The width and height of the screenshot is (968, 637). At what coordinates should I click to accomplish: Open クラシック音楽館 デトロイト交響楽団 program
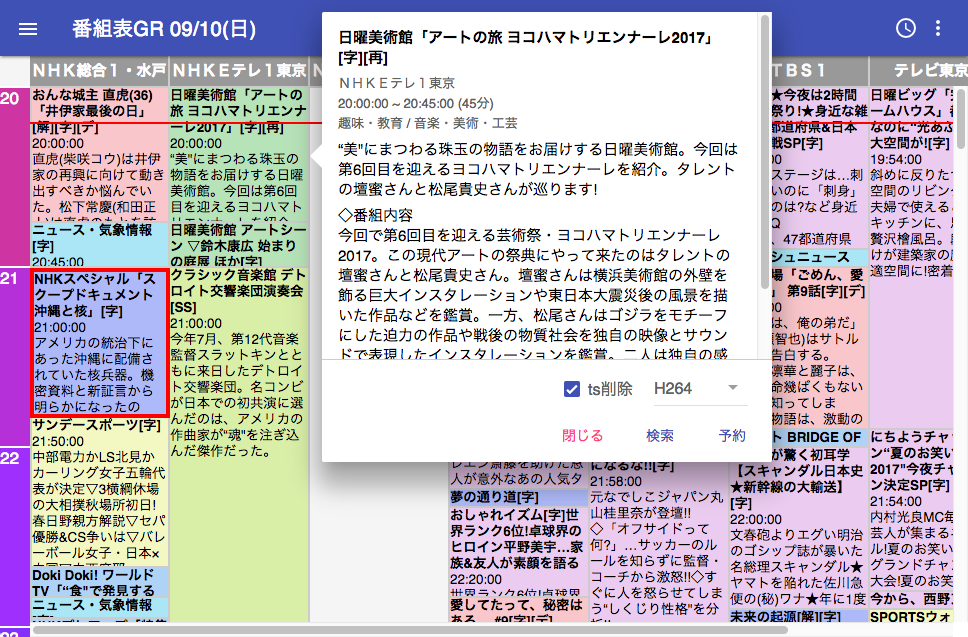[x=239, y=444]
